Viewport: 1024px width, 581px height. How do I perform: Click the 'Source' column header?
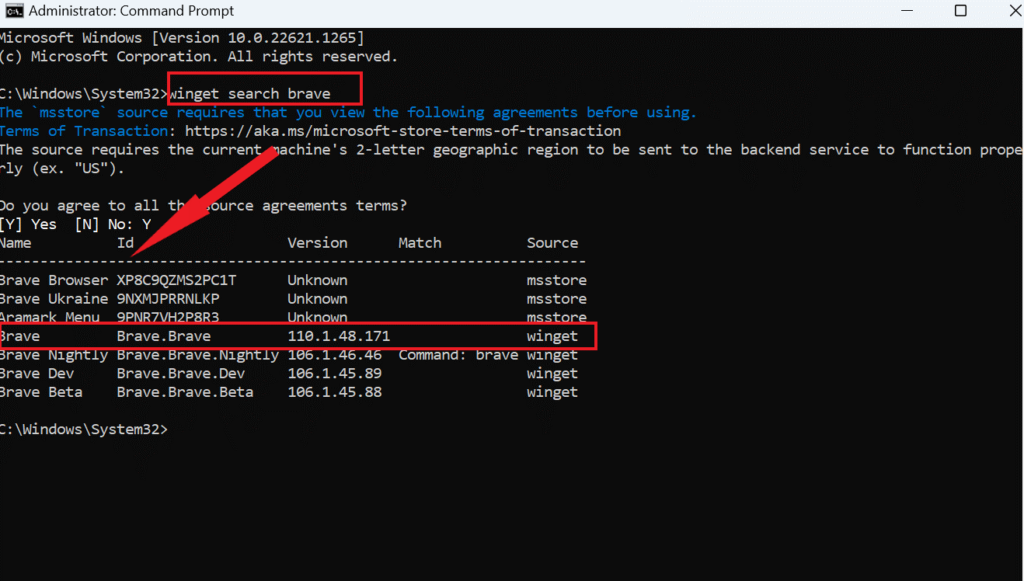click(x=552, y=243)
